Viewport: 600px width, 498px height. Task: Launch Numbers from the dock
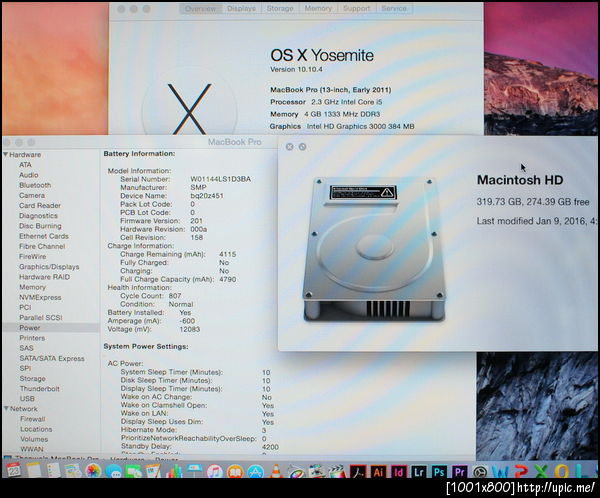point(174,471)
